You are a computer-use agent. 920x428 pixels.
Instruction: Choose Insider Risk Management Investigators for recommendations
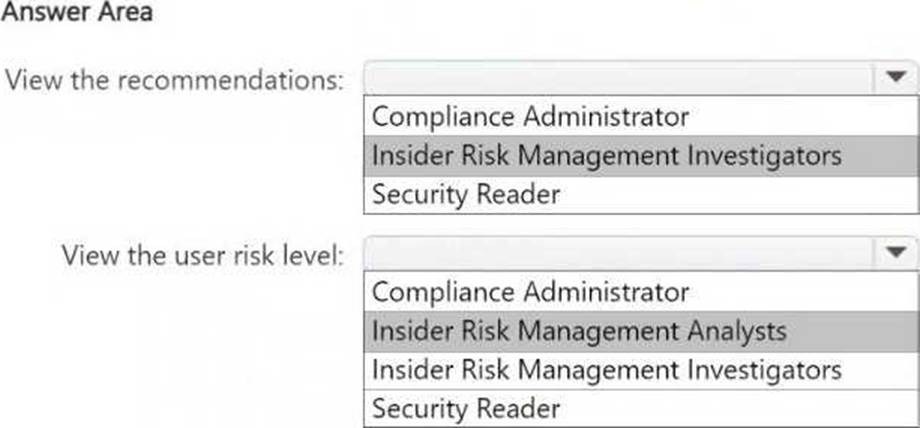(x=606, y=156)
